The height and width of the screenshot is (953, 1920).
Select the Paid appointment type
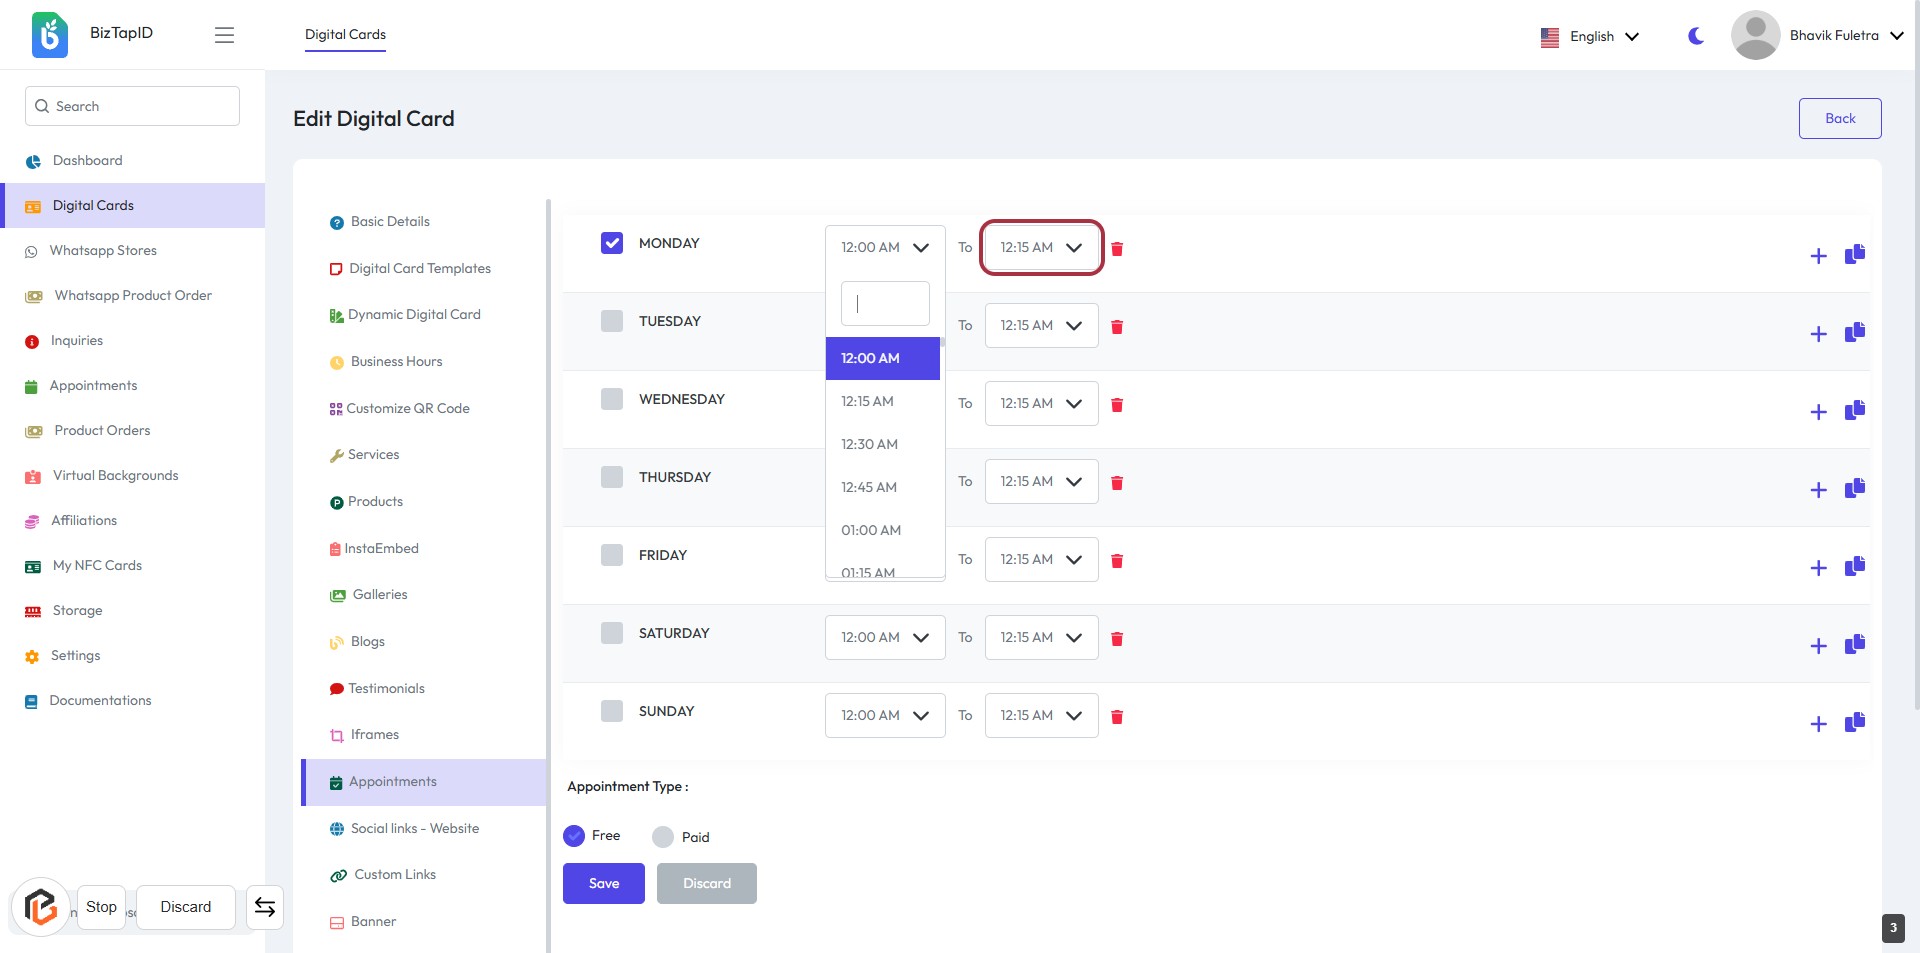663,837
